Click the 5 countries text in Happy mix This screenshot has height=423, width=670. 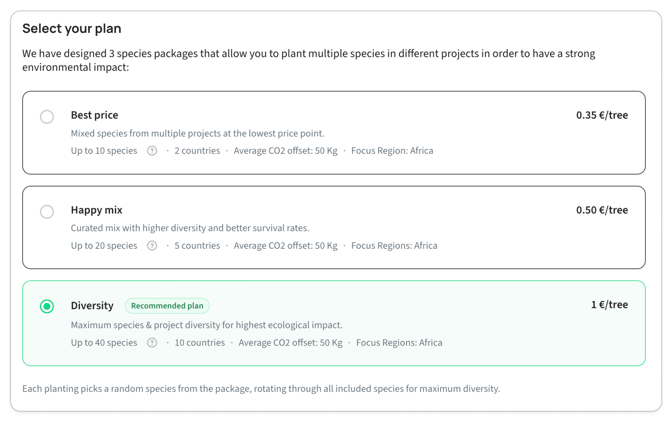tap(197, 246)
